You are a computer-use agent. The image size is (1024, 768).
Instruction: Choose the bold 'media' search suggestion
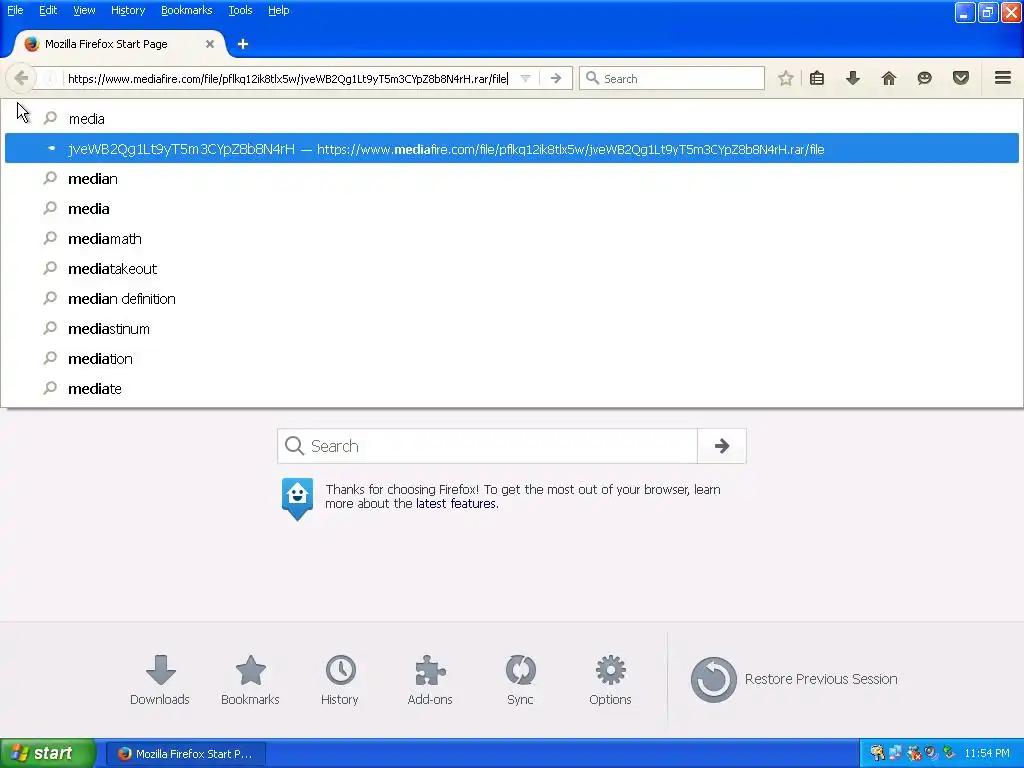point(511,208)
